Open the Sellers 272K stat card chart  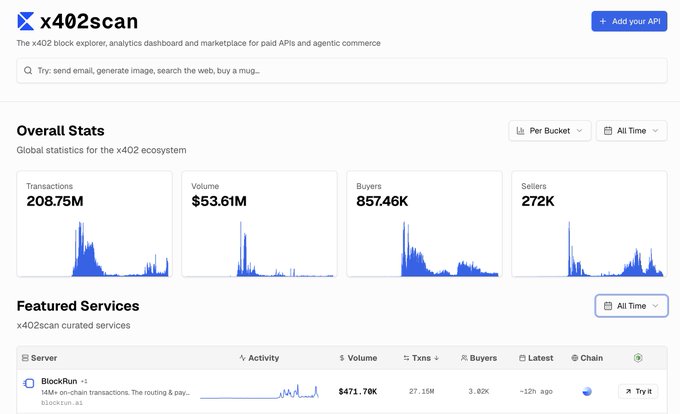[x=589, y=224]
